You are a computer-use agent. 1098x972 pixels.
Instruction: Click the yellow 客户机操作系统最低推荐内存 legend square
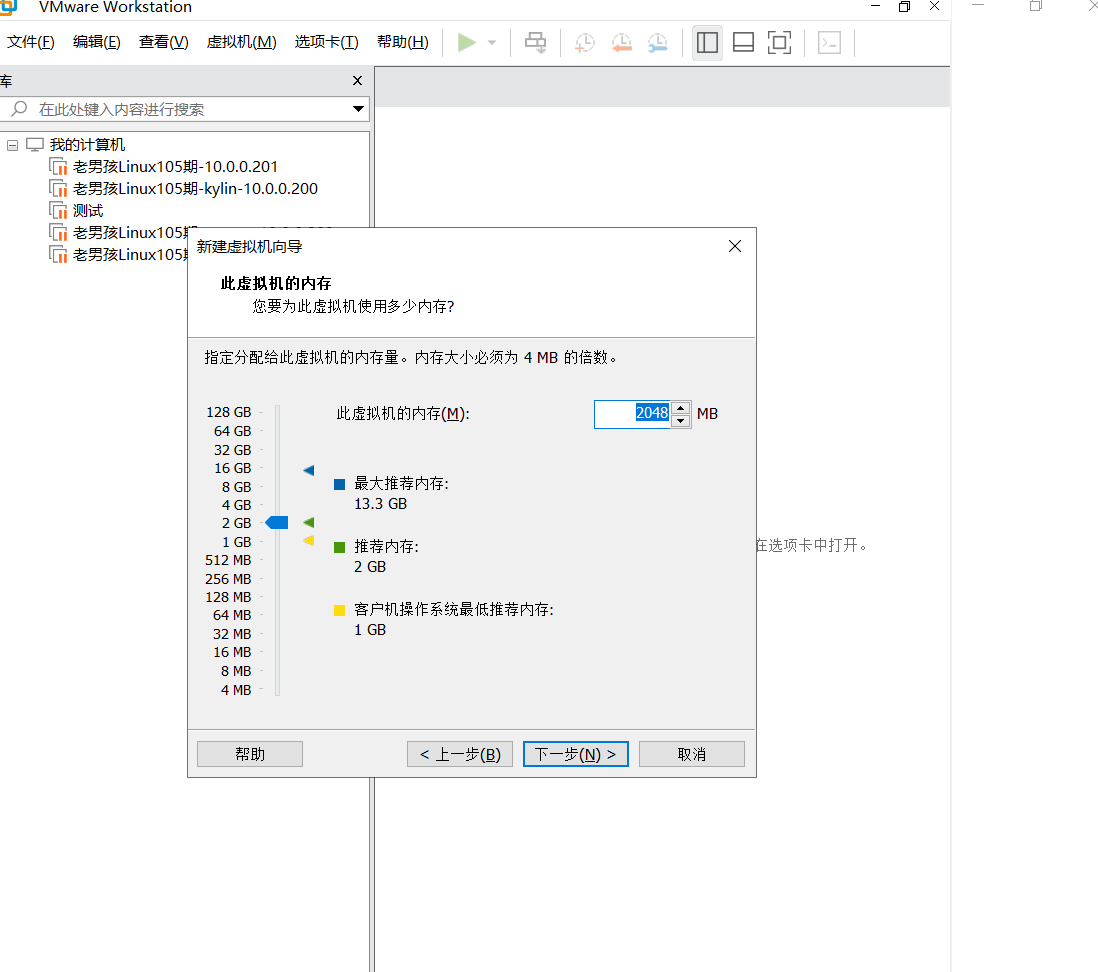(x=340, y=611)
